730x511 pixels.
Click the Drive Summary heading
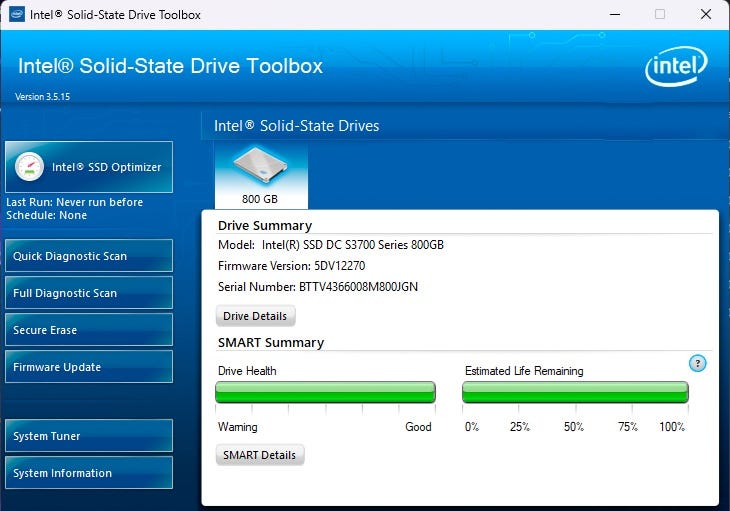265,226
